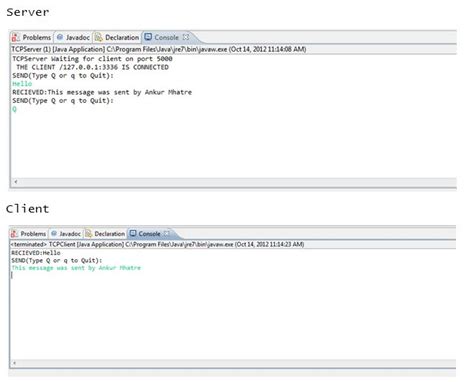474x382 pixels.
Task: Click the 'Client' heading text
Action: (x=27, y=209)
